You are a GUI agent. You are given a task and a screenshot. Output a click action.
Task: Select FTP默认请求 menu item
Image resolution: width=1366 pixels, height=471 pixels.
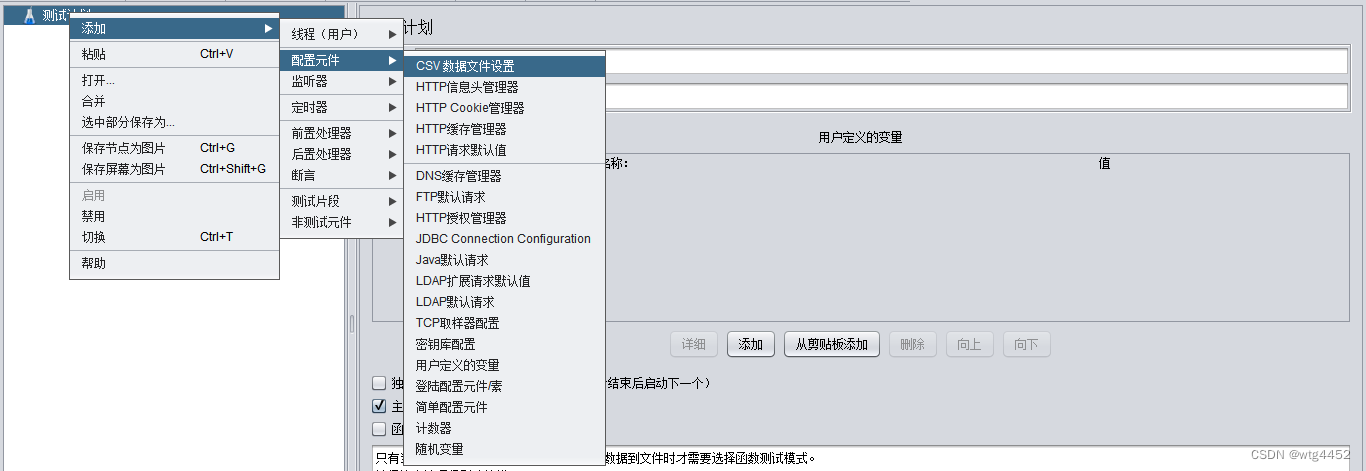coord(505,197)
